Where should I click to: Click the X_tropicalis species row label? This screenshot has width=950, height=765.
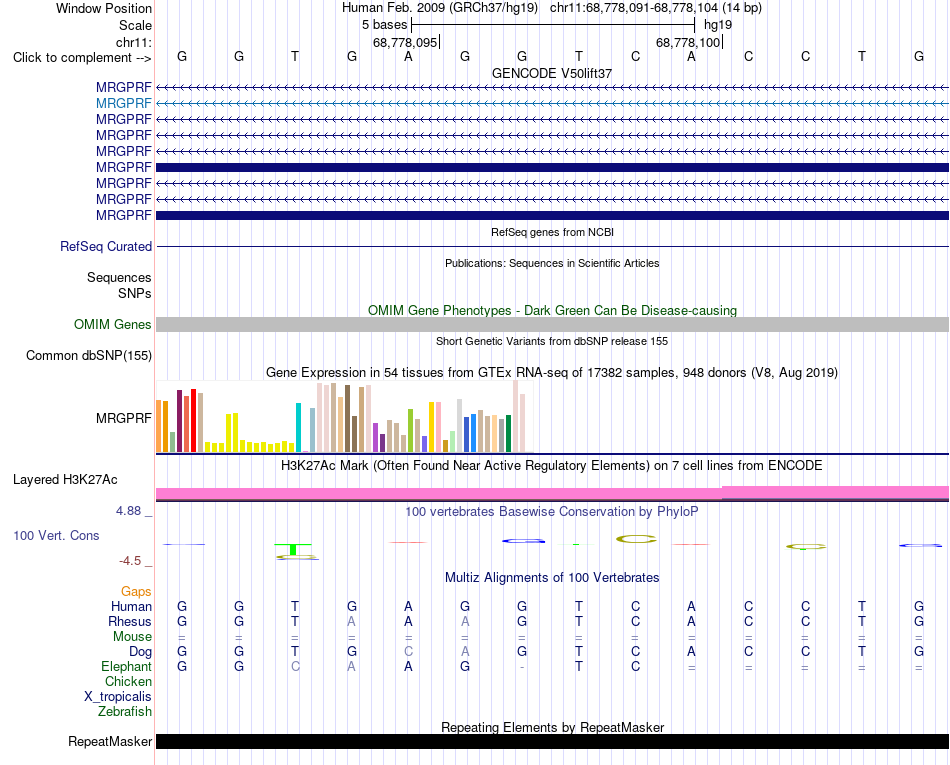click(x=118, y=697)
